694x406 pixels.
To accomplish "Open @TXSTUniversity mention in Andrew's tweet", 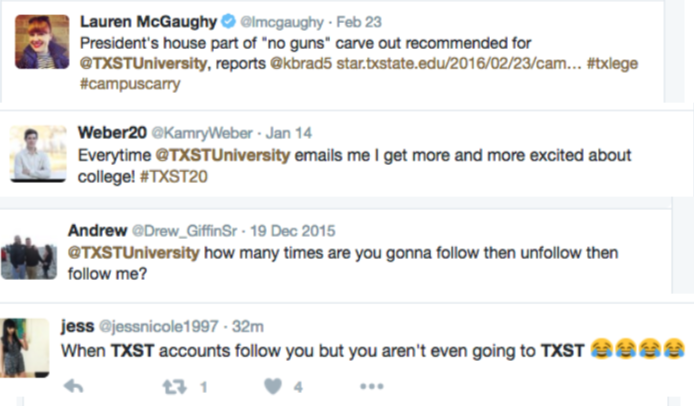I will pyautogui.click(x=134, y=253).
